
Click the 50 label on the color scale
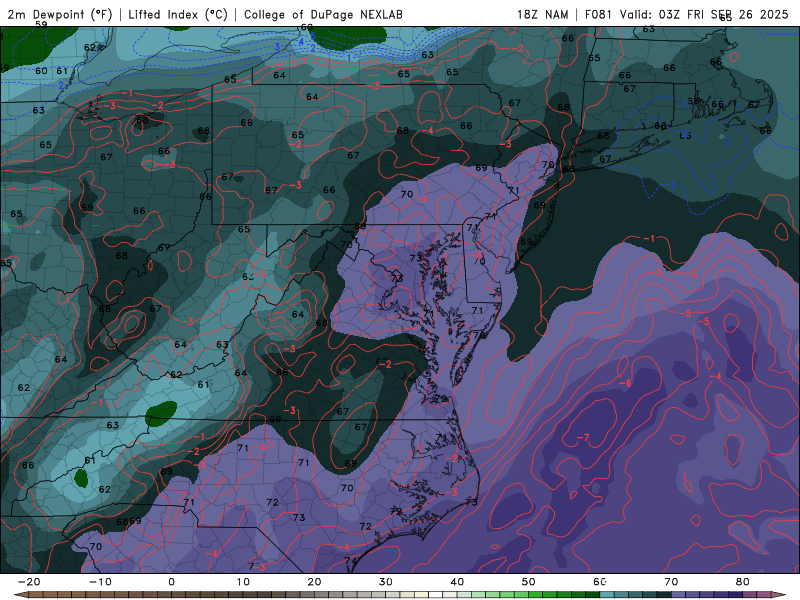point(529,582)
